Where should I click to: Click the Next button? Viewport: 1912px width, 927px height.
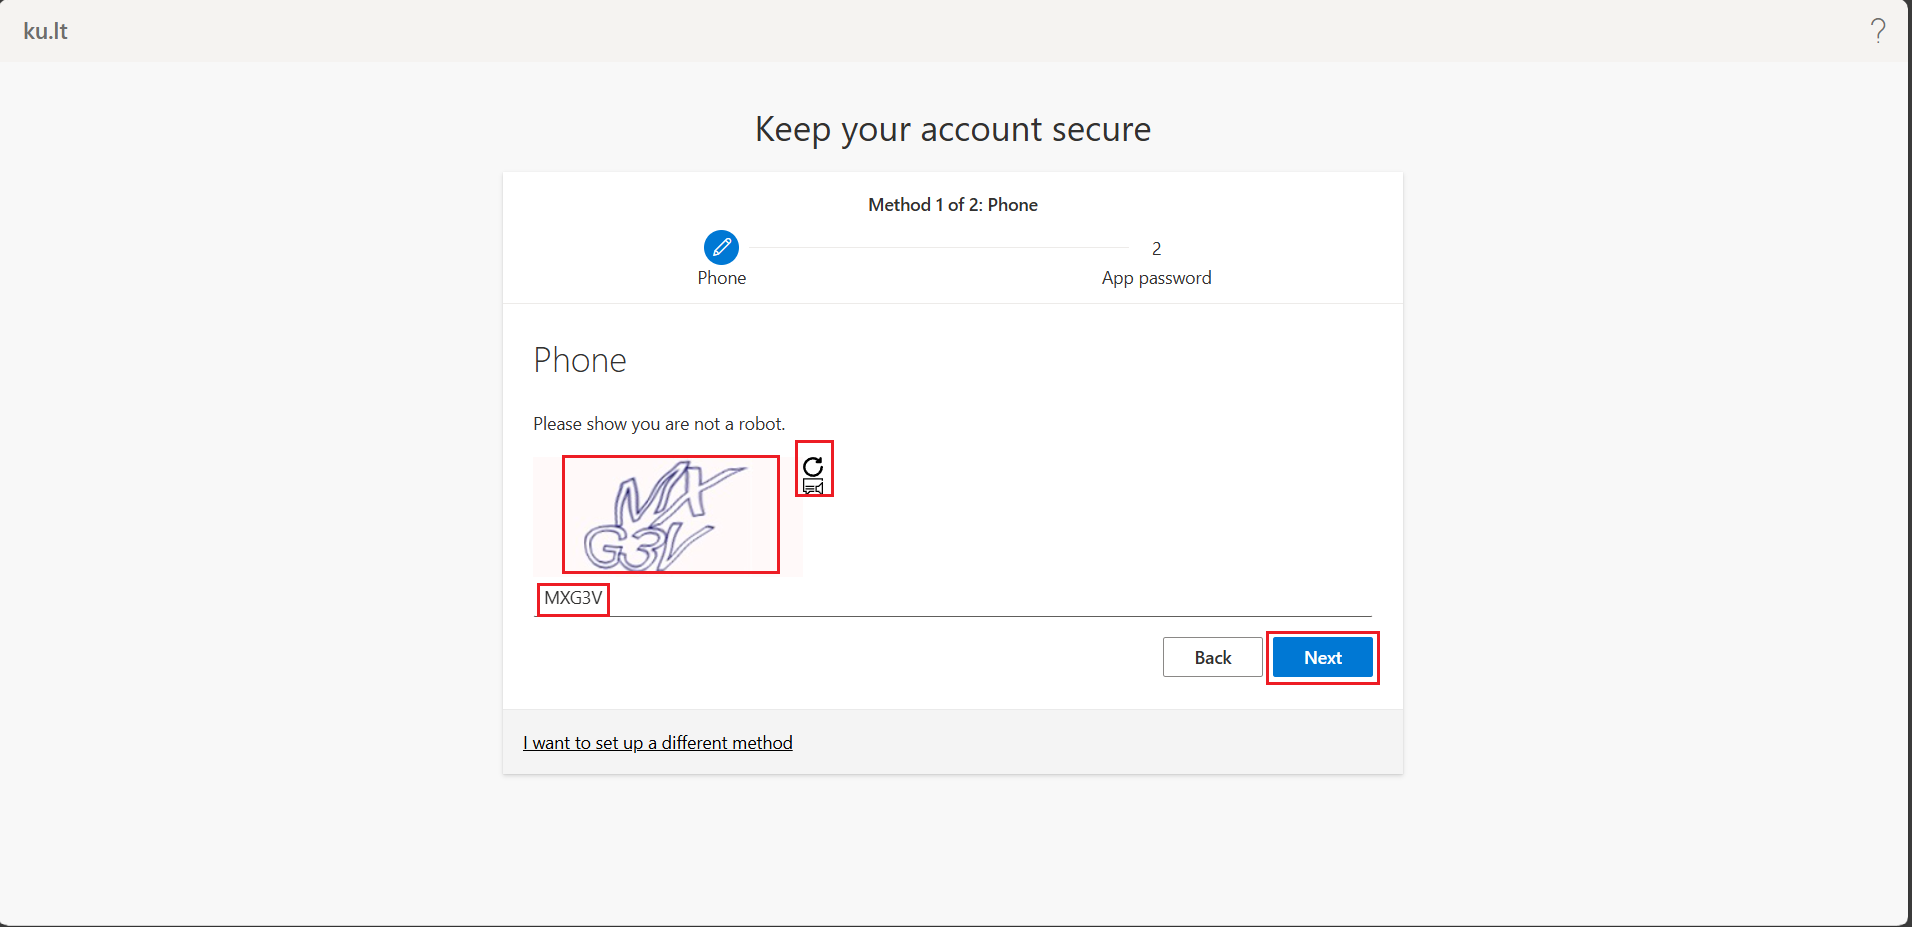click(x=1322, y=657)
